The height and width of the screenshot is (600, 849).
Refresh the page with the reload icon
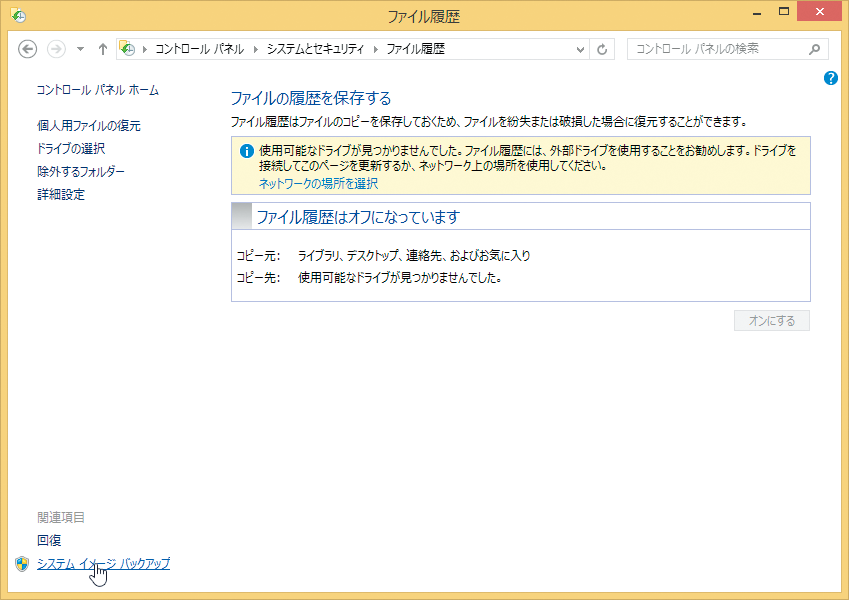[x=602, y=50]
